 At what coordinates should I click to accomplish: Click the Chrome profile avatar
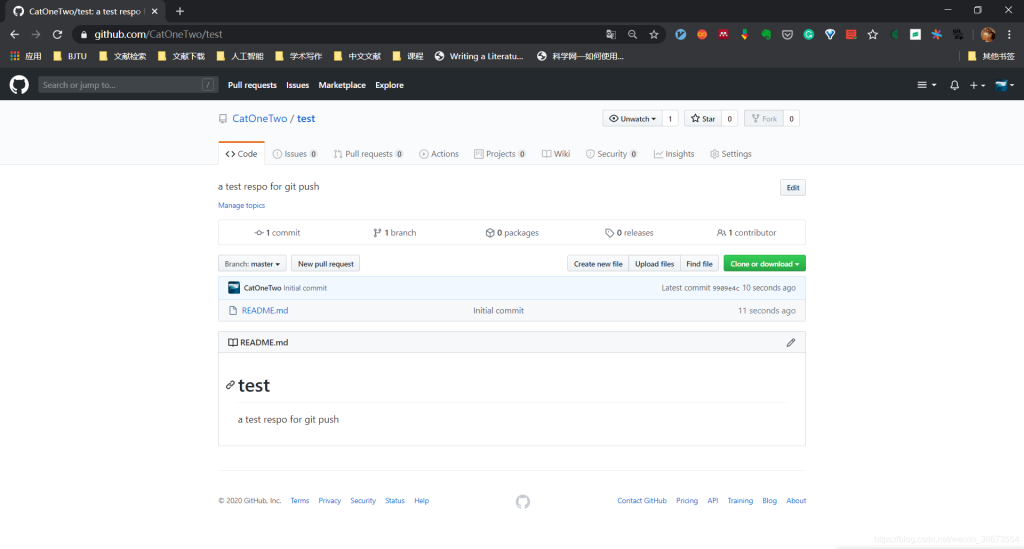(988, 35)
